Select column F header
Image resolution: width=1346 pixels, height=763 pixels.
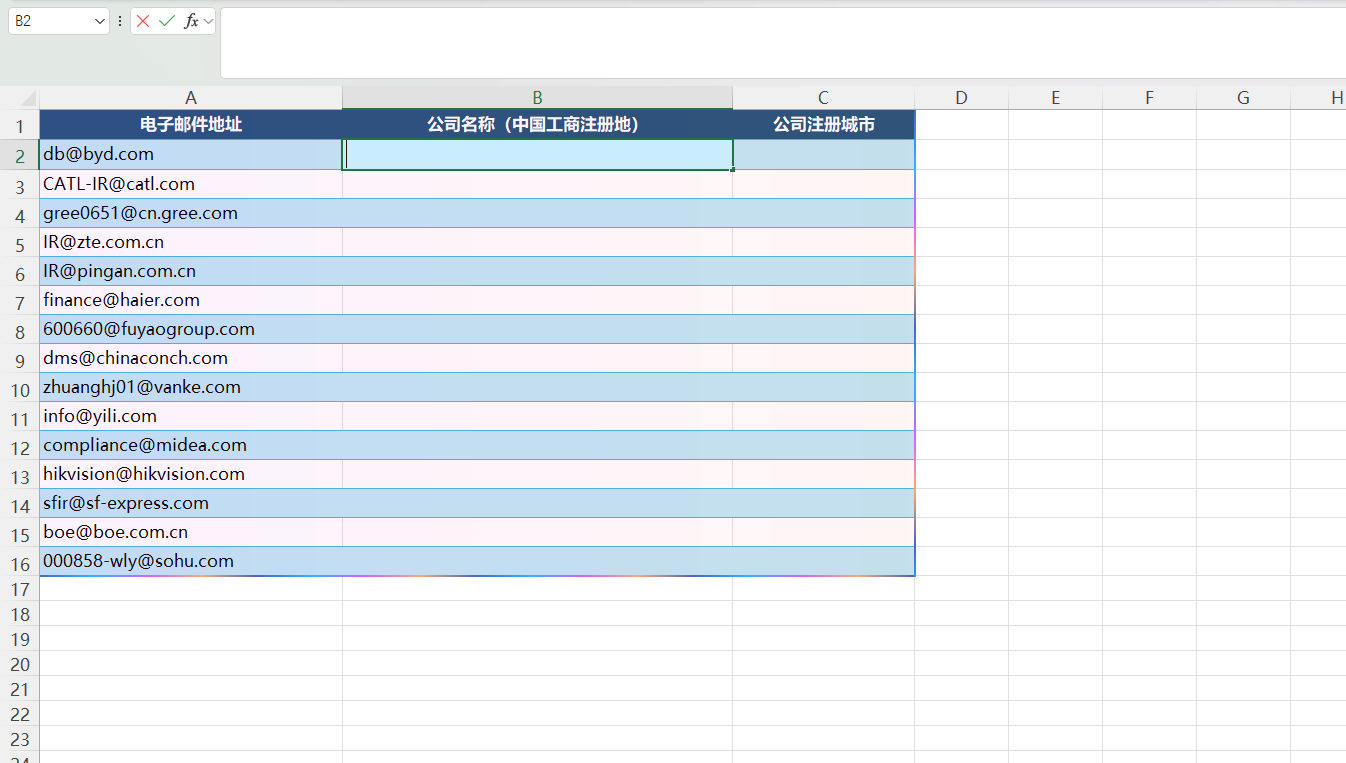1149,98
